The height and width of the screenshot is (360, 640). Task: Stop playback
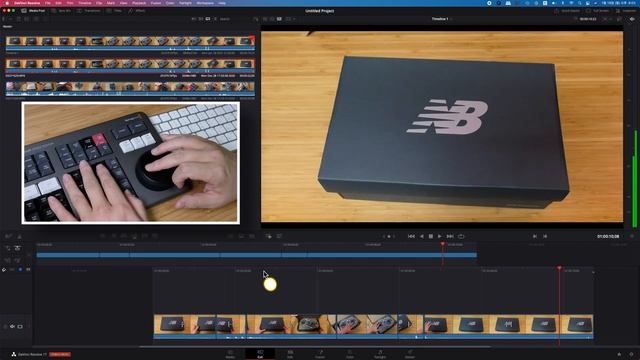click(x=431, y=236)
